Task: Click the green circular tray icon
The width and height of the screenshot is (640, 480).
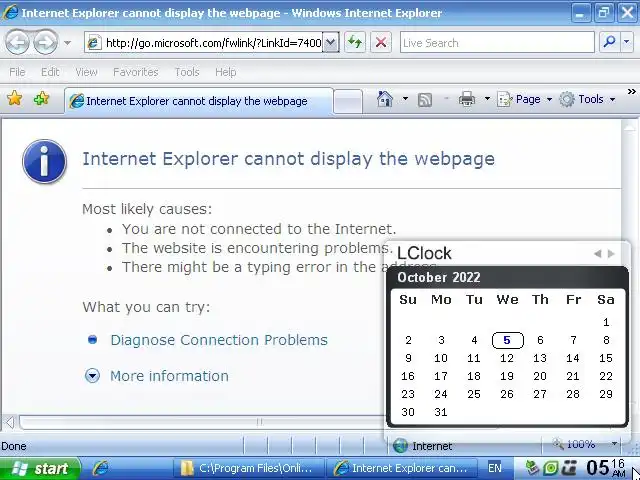Action: pyautogui.click(x=551, y=468)
